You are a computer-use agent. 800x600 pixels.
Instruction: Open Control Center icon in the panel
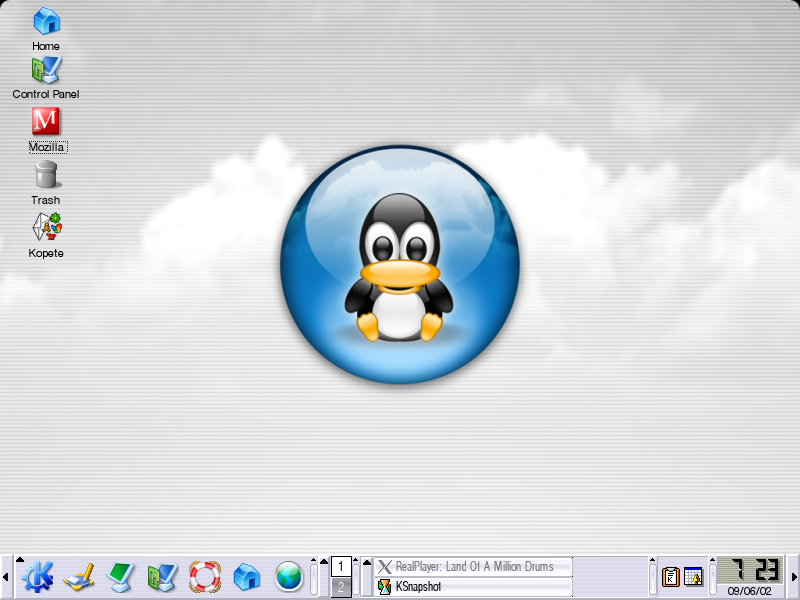162,577
